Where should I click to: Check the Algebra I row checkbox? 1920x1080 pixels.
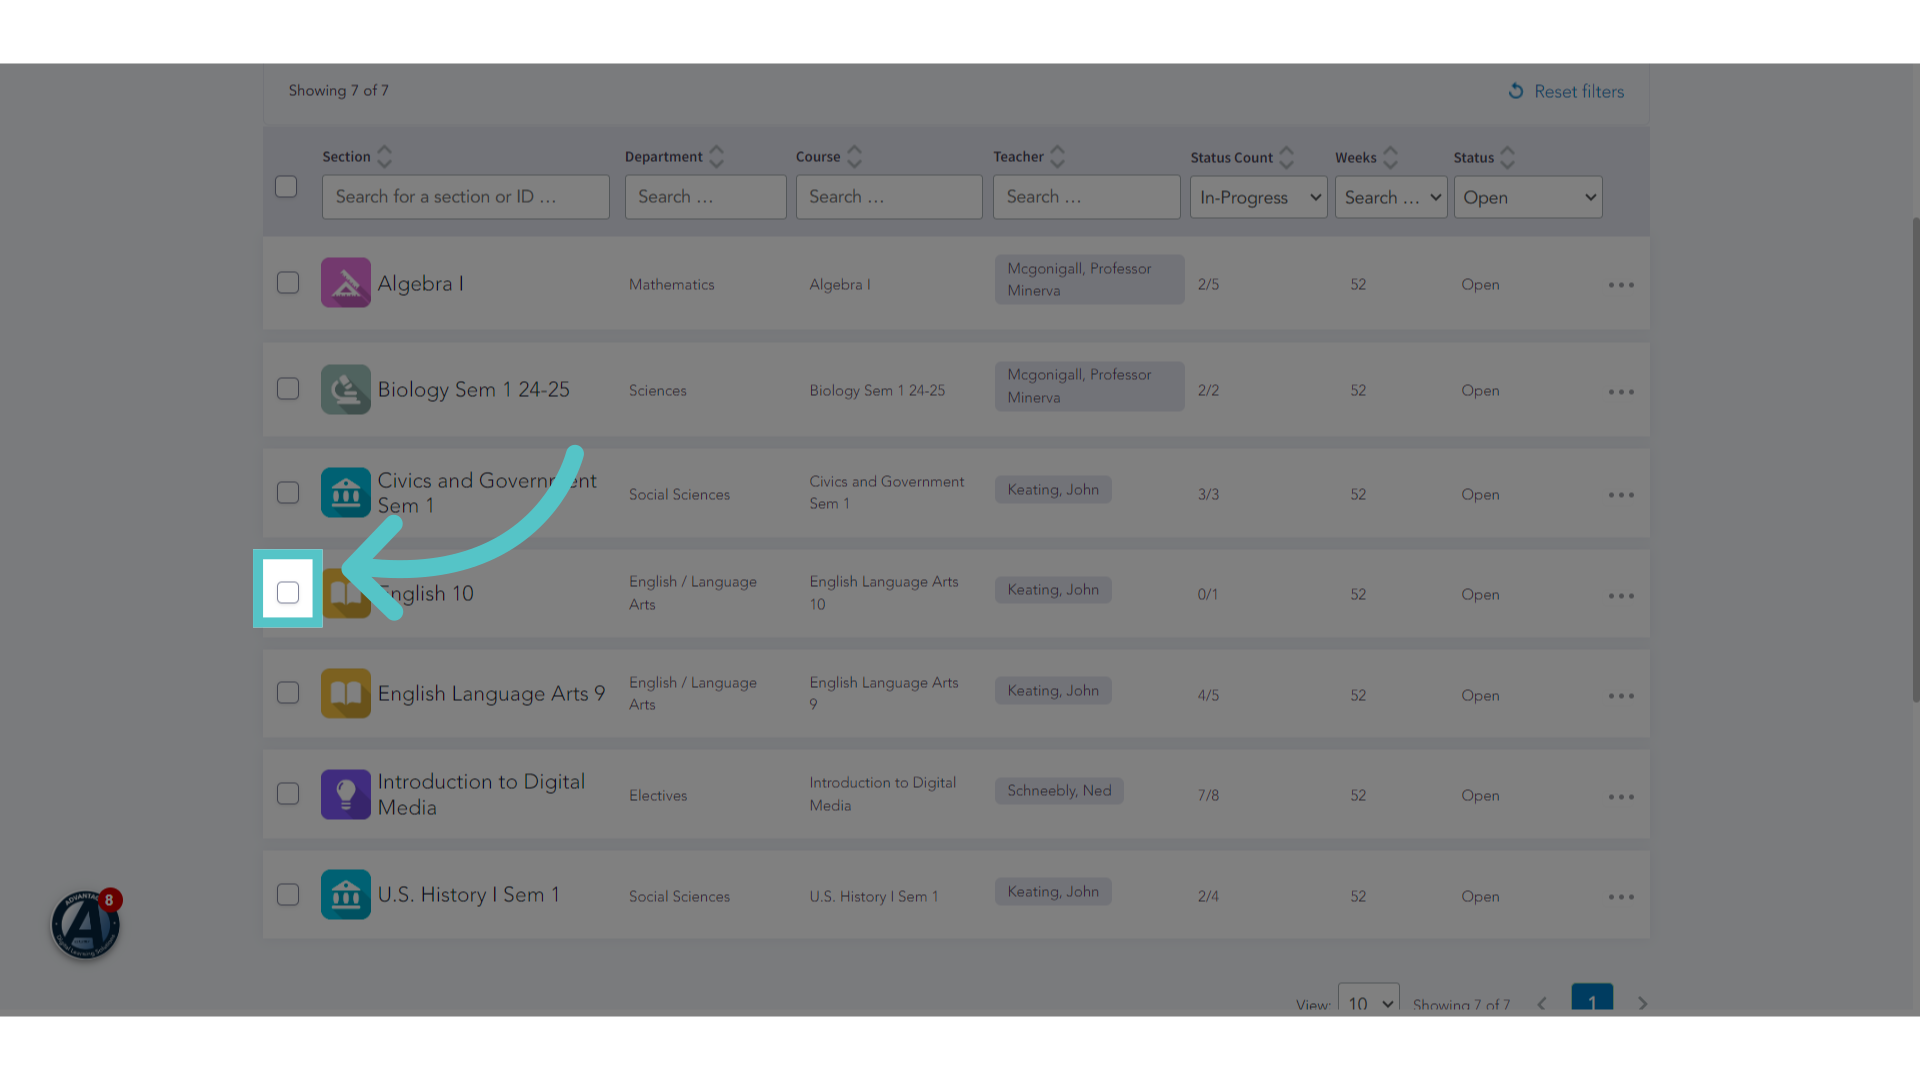pos(288,283)
